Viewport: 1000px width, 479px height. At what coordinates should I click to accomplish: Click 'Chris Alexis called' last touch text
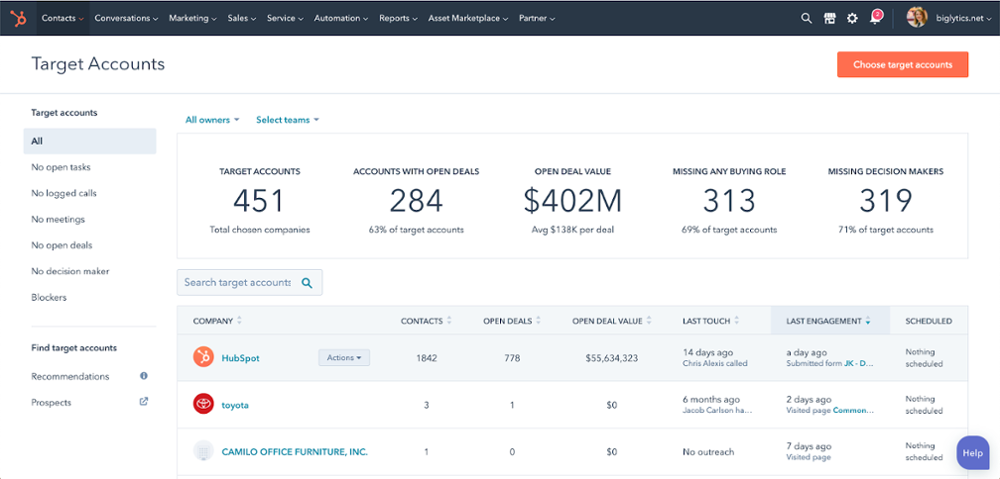(x=715, y=364)
